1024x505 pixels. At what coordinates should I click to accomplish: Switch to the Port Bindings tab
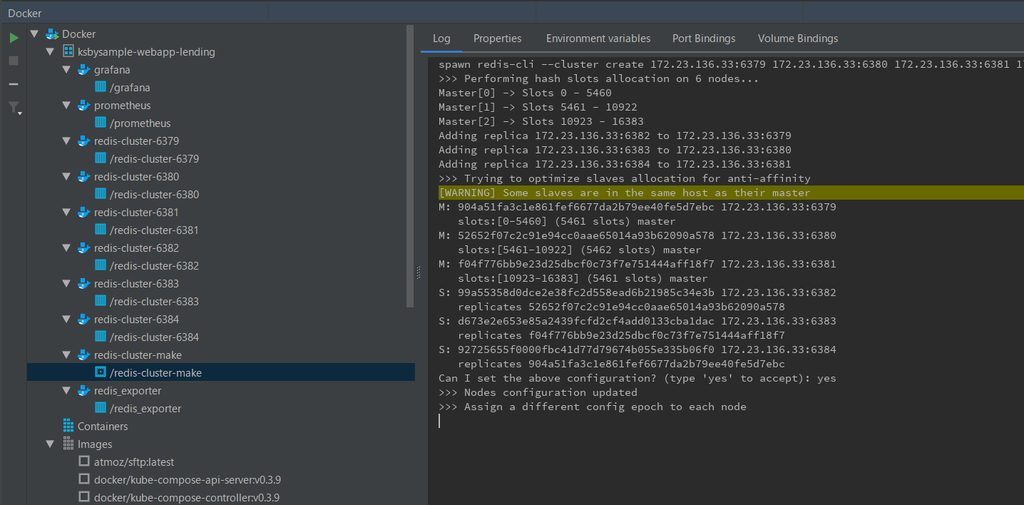coord(704,39)
